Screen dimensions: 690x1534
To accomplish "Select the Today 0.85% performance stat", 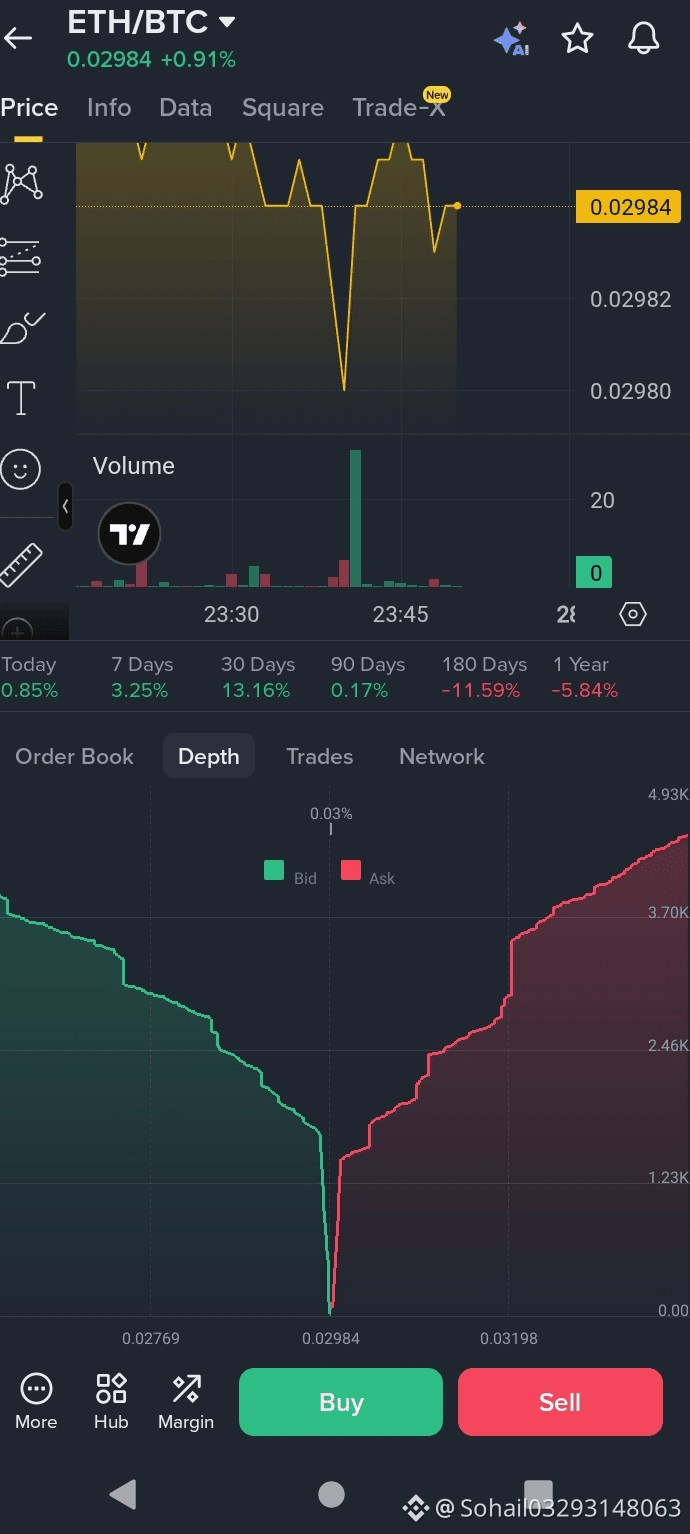I will pos(30,677).
